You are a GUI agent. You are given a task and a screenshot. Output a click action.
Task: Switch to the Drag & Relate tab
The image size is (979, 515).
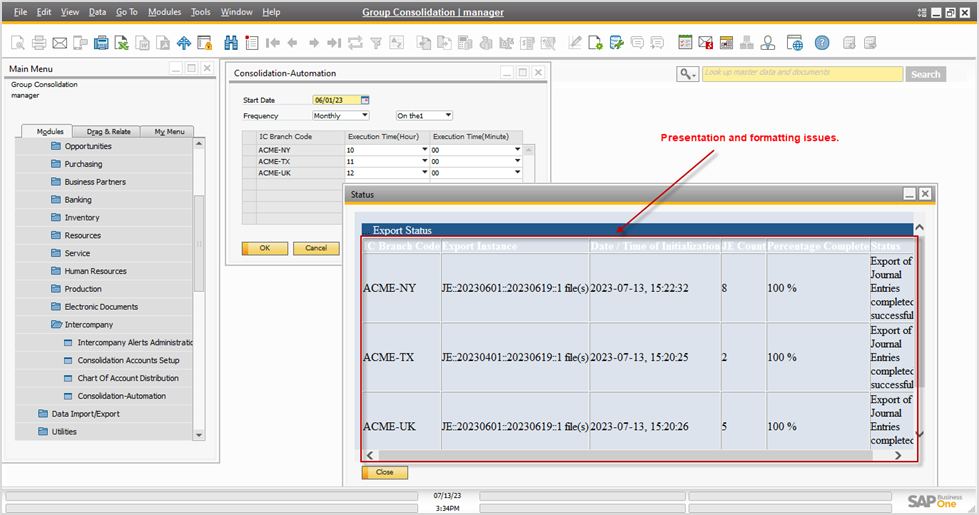tap(108, 131)
